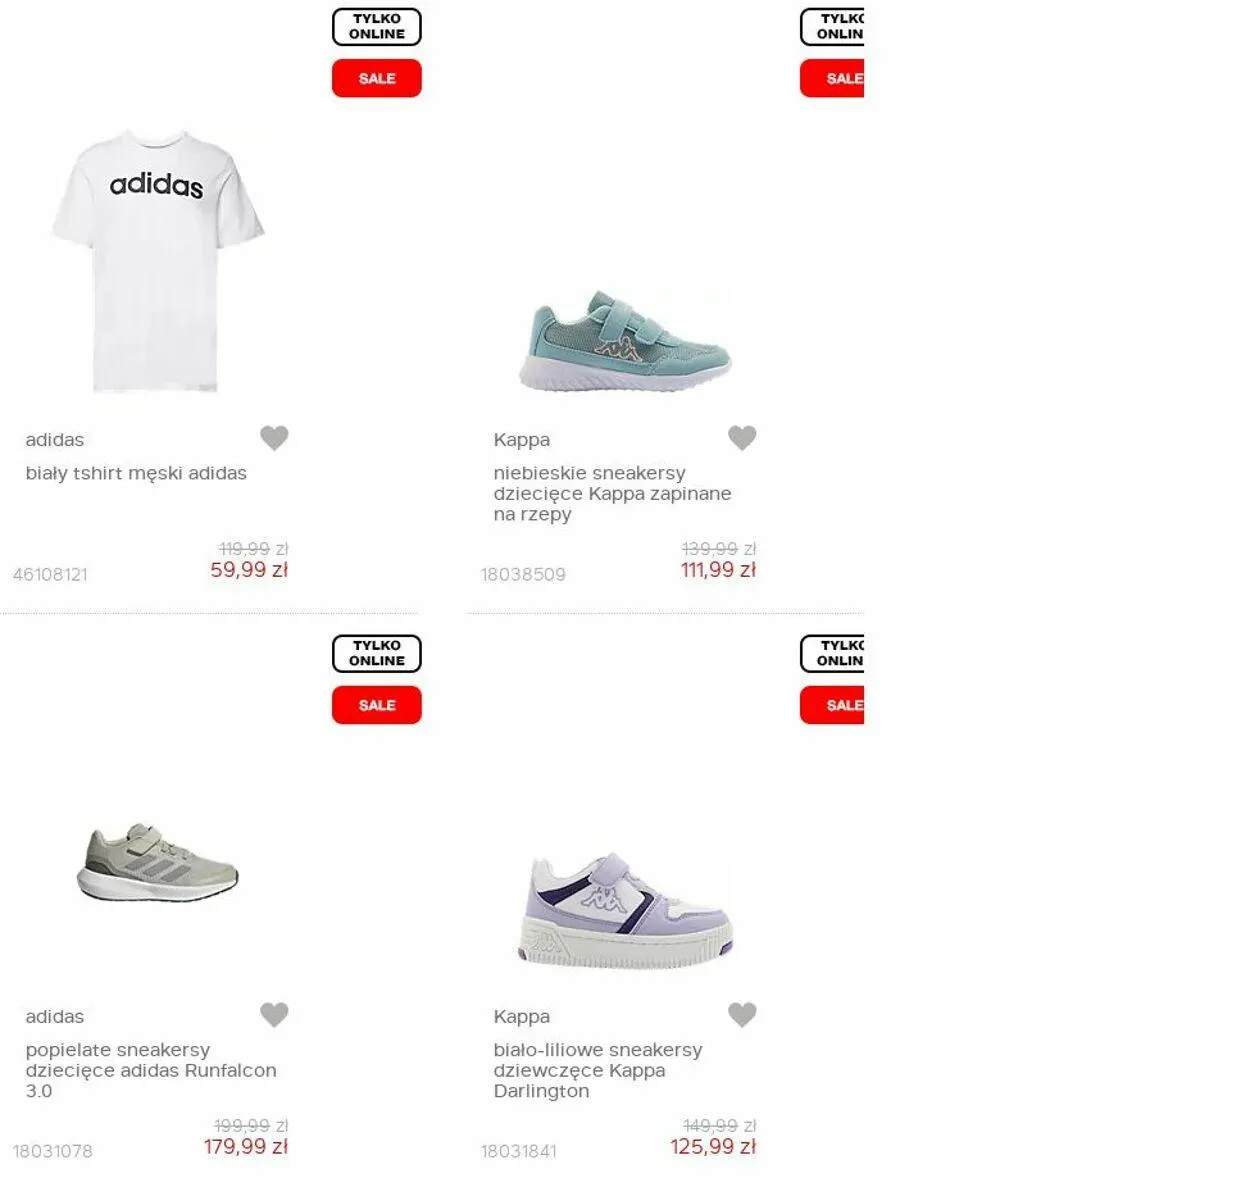
Task: Add blue Kappa sneakers to wishlist heart
Action: (x=742, y=438)
